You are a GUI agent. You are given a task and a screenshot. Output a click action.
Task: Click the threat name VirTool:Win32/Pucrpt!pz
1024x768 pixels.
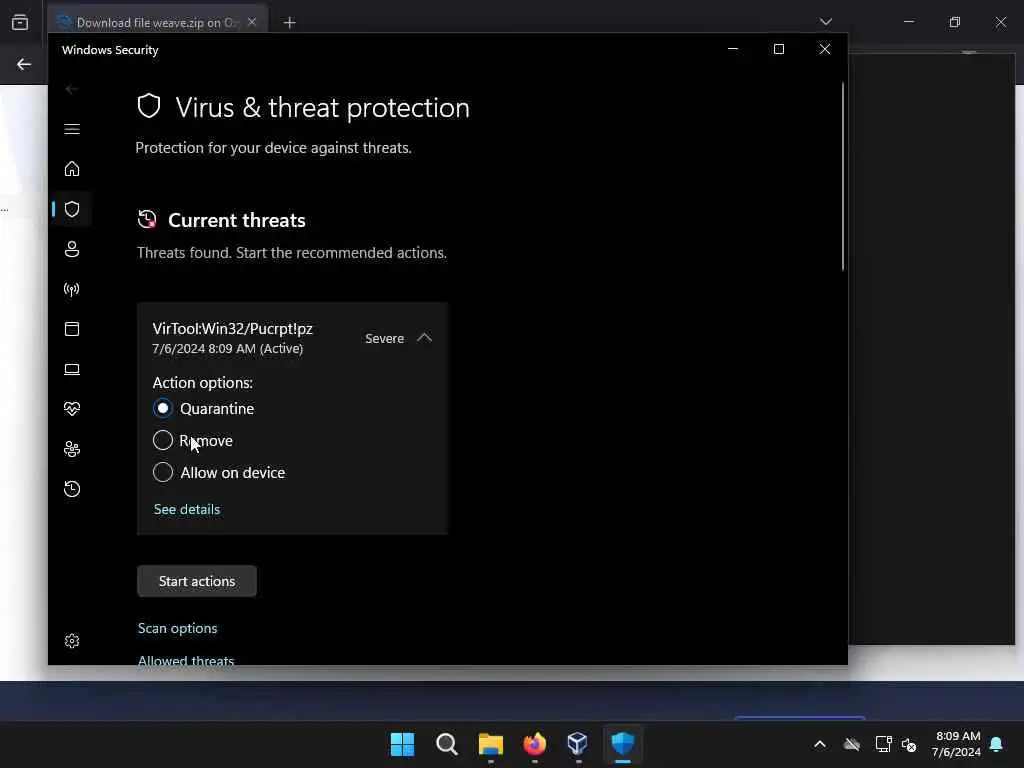click(232, 329)
